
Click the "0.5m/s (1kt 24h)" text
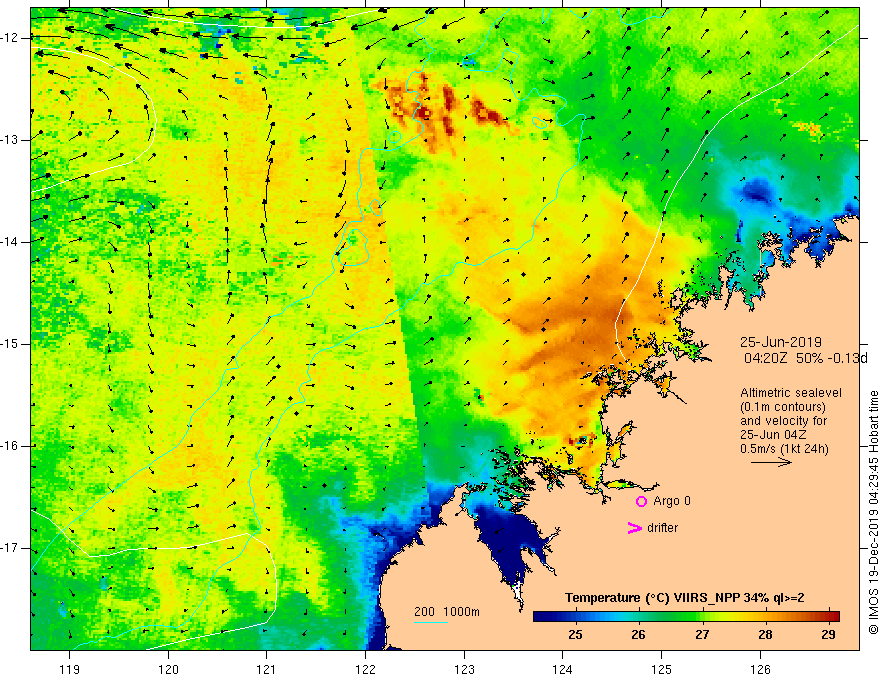(x=784, y=449)
